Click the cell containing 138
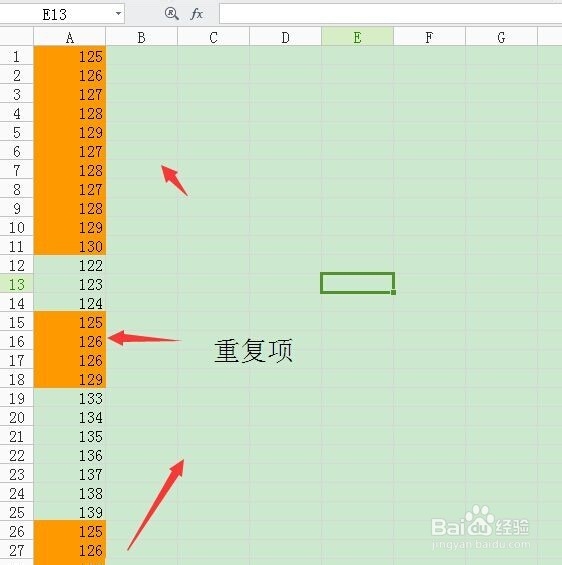The height and width of the screenshot is (565, 562). coord(70,493)
